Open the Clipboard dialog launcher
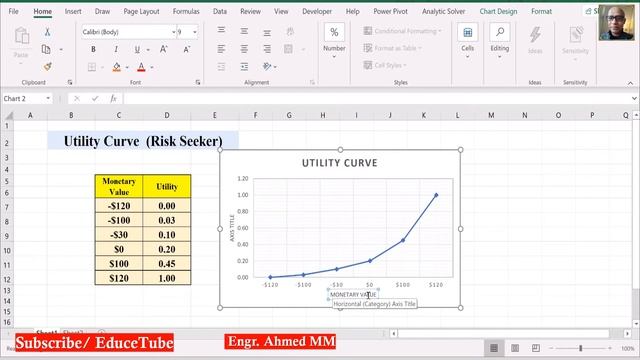640x360 pixels. pyautogui.click(x=70, y=82)
